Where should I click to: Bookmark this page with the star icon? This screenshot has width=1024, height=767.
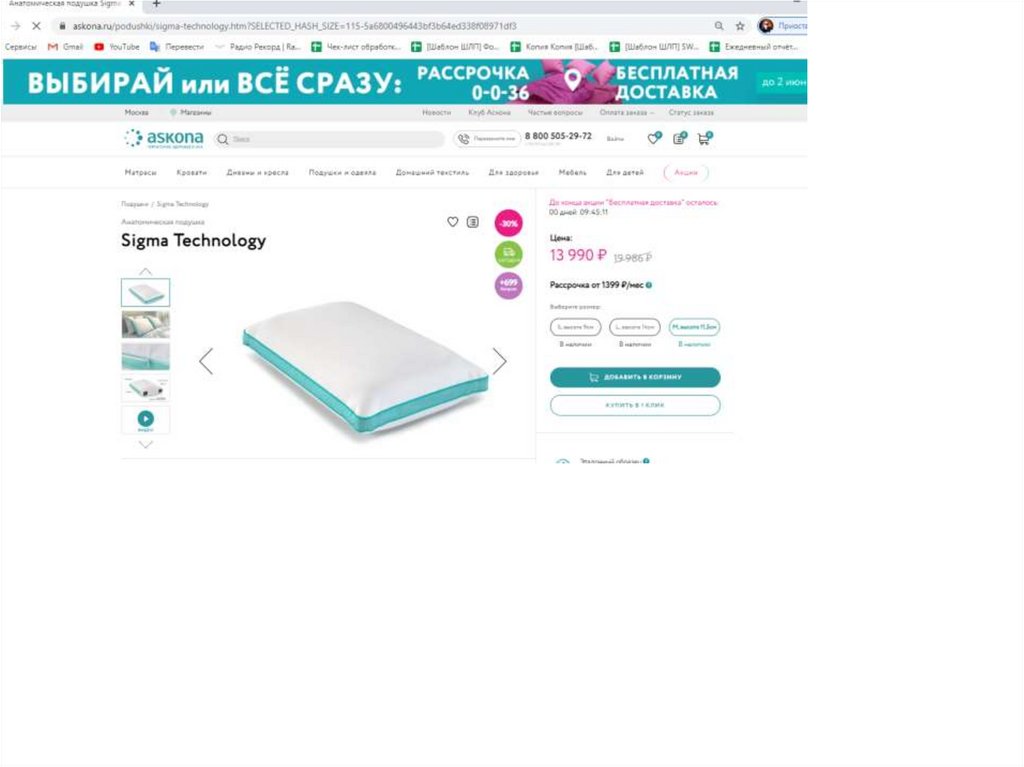click(740, 26)
